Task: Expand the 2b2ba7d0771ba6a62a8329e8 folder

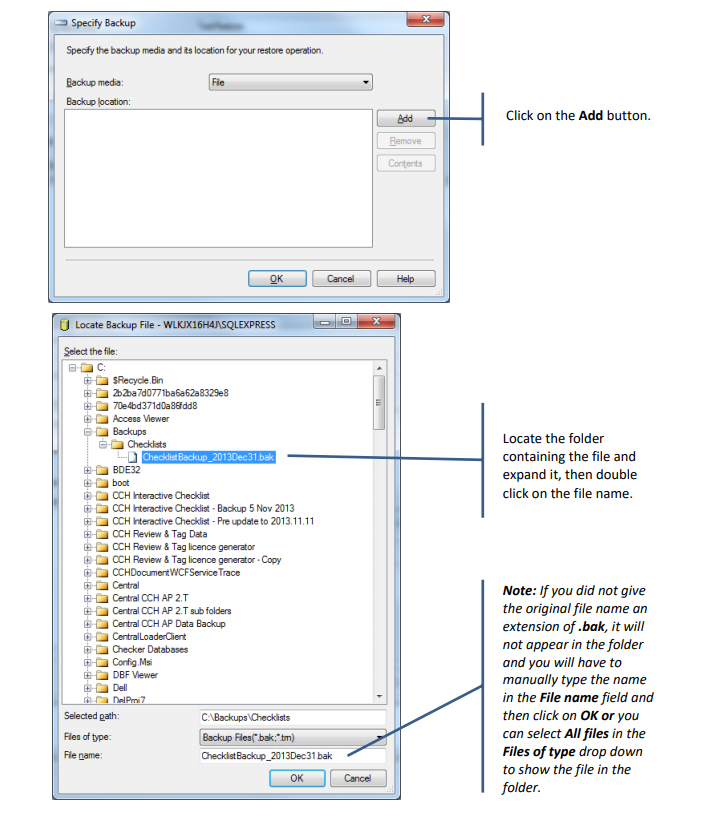Action: 88,393
